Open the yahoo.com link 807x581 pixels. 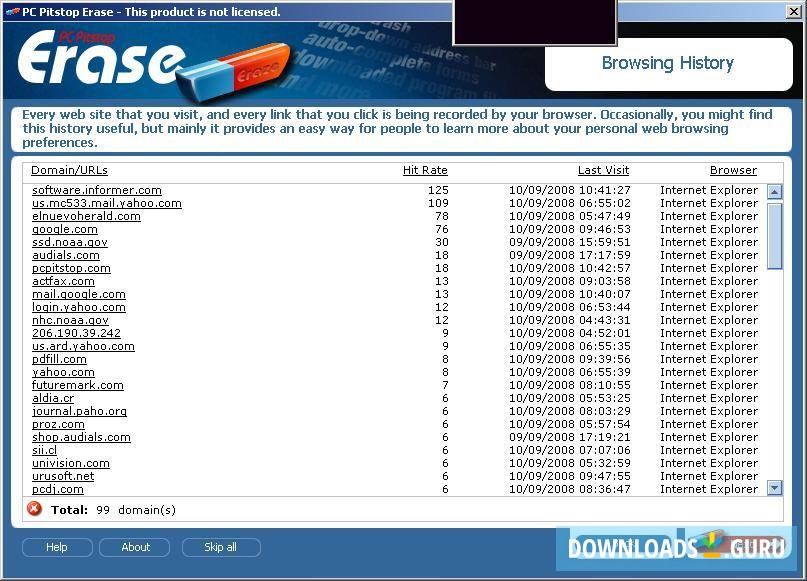click(x=63, y=372)
